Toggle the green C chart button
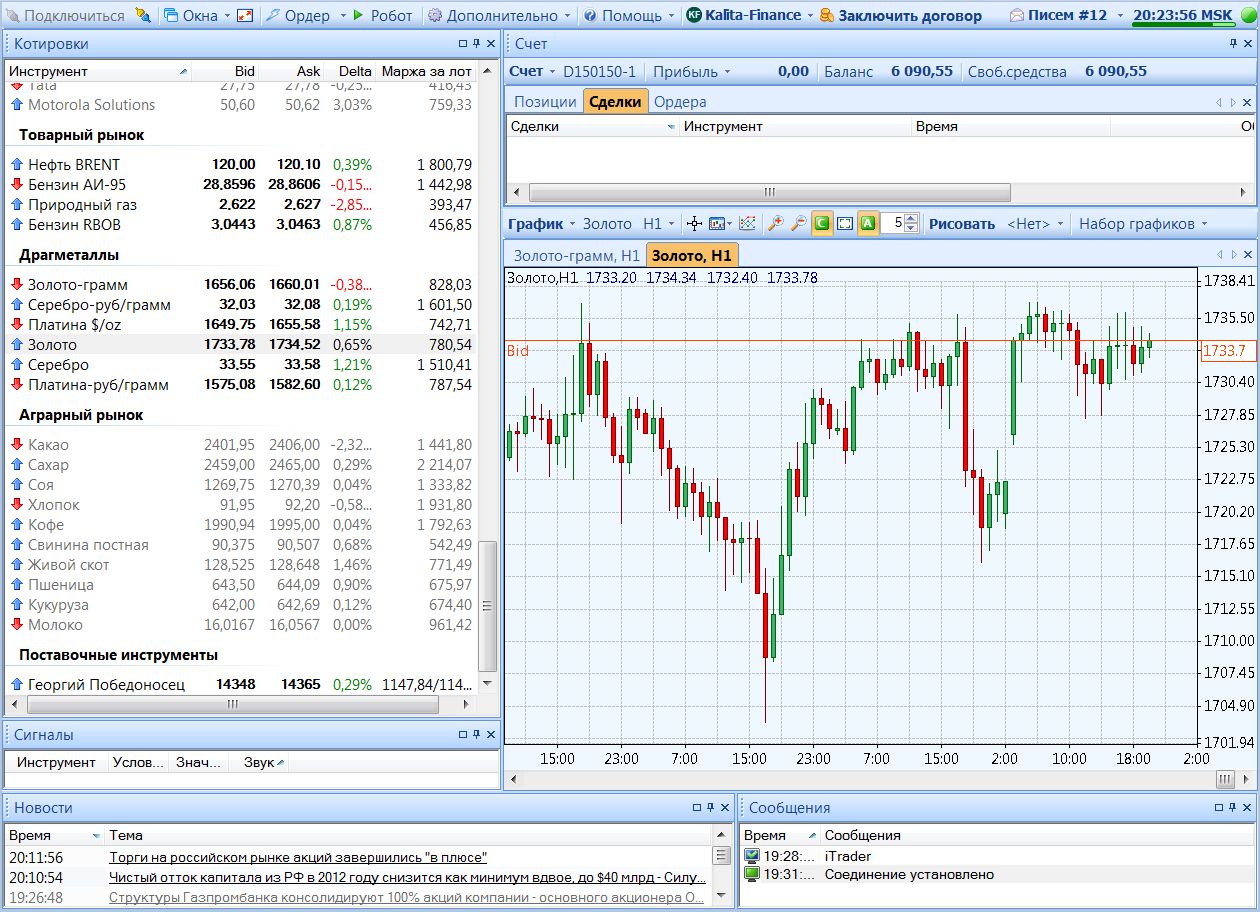The width and height of the screenshot is (1260, 912). pos(821,224)
